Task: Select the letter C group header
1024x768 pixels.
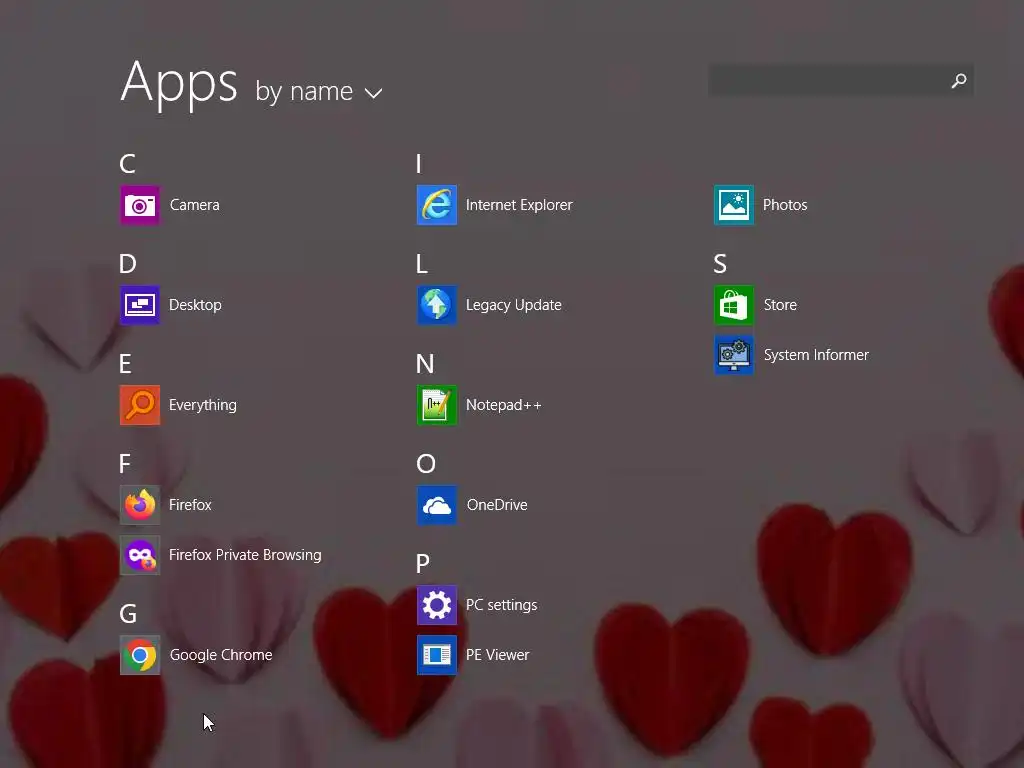Action: tap(127, 163)
